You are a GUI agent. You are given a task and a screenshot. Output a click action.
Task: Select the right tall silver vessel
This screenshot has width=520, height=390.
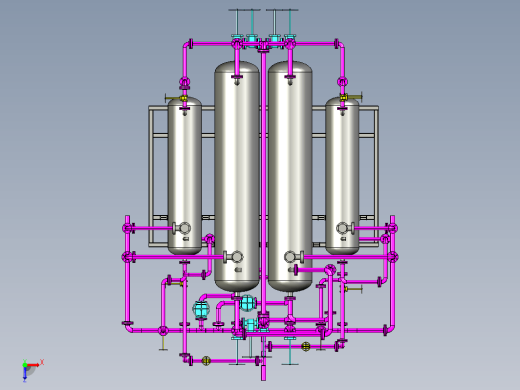(x=290, y=176)
